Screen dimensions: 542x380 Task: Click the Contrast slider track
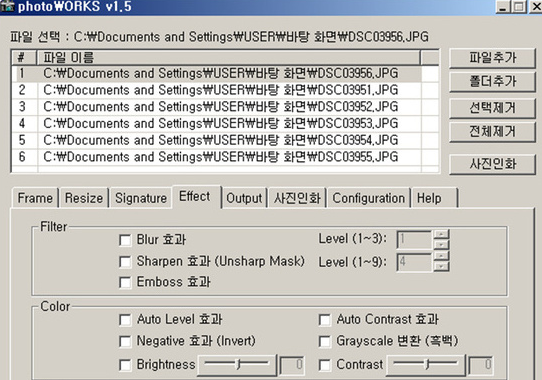click(426, 364)
